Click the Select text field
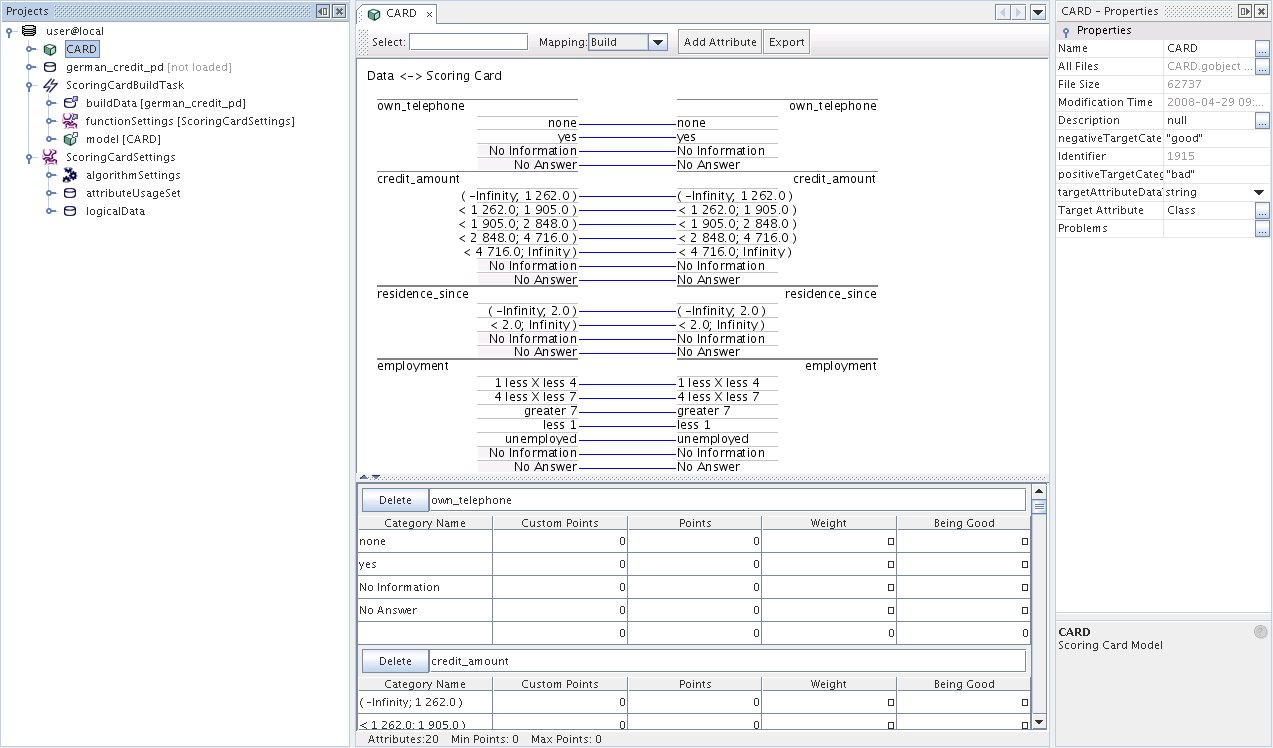 (468, 42)
